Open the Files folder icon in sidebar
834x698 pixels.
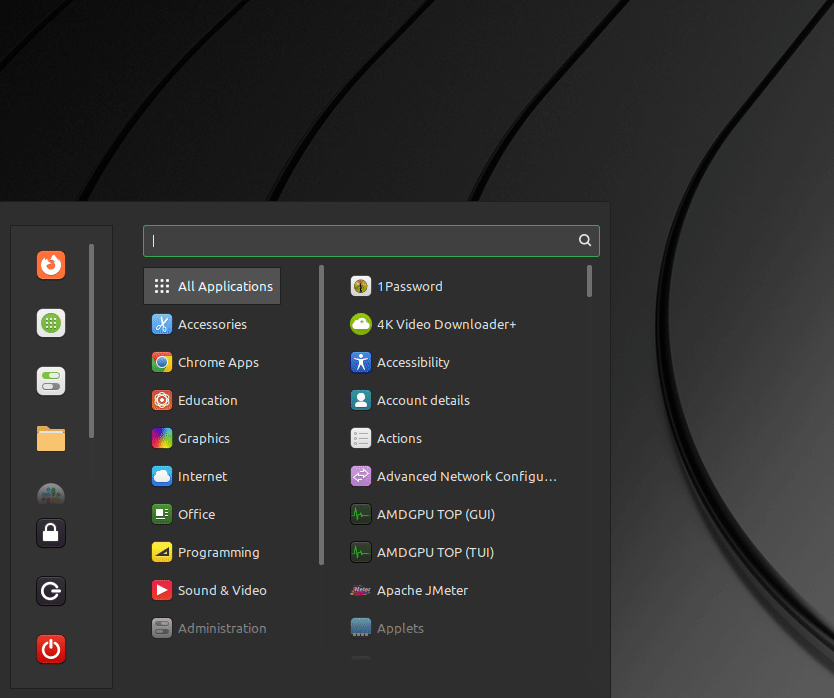click(x=51, y=438)
